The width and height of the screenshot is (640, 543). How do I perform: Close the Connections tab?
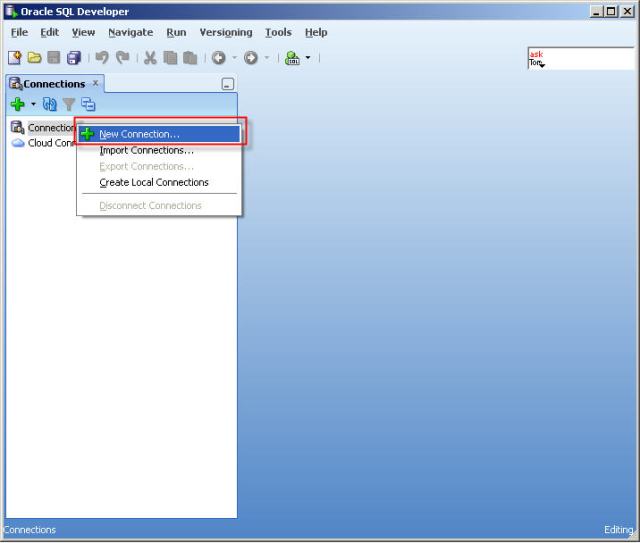(x=95, y=83)
